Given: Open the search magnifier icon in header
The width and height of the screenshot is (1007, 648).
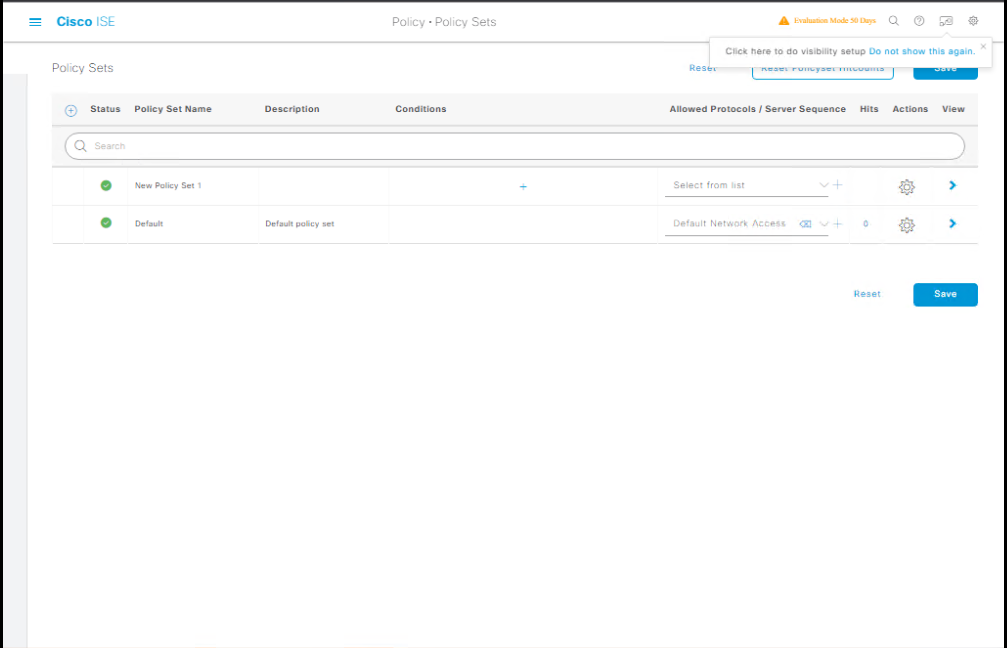Looking at the screenshot, I should click(893, 21).
